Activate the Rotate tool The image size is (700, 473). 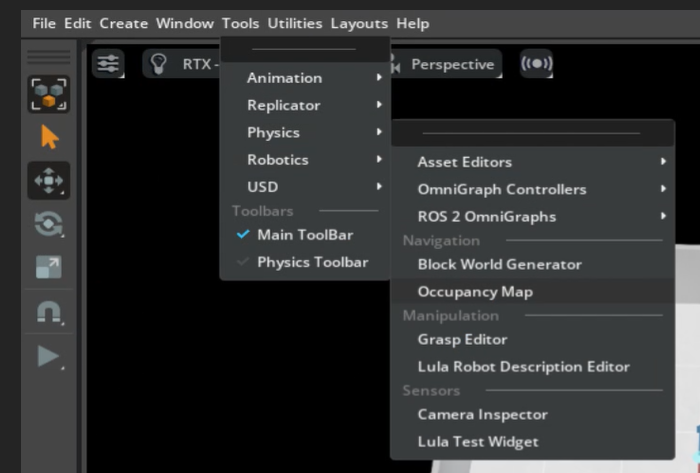(x=49, y=224)
